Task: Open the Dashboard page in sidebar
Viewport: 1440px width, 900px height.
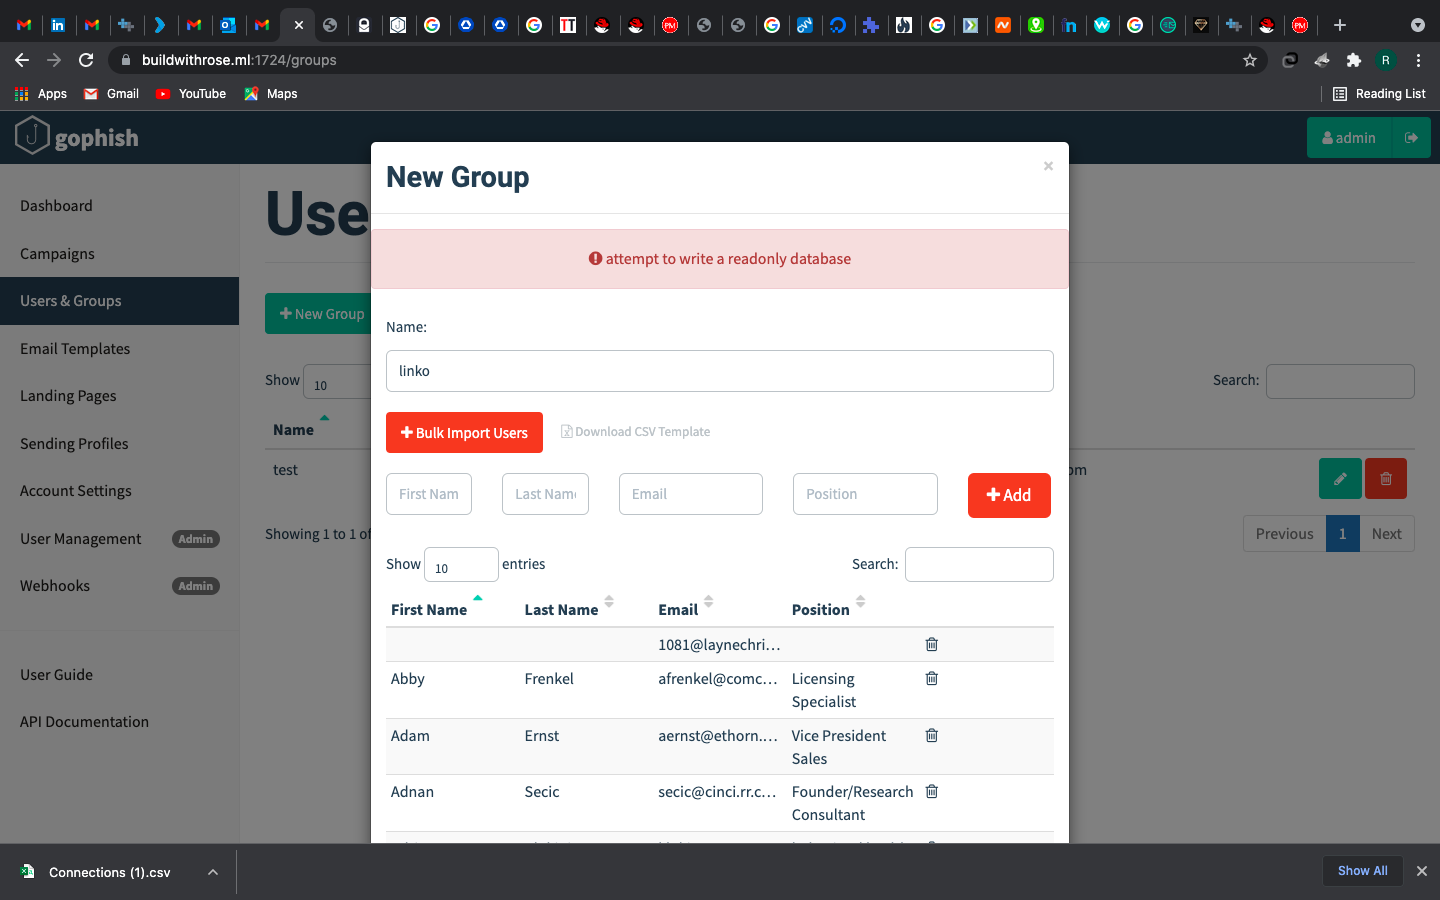Action: 56,206
